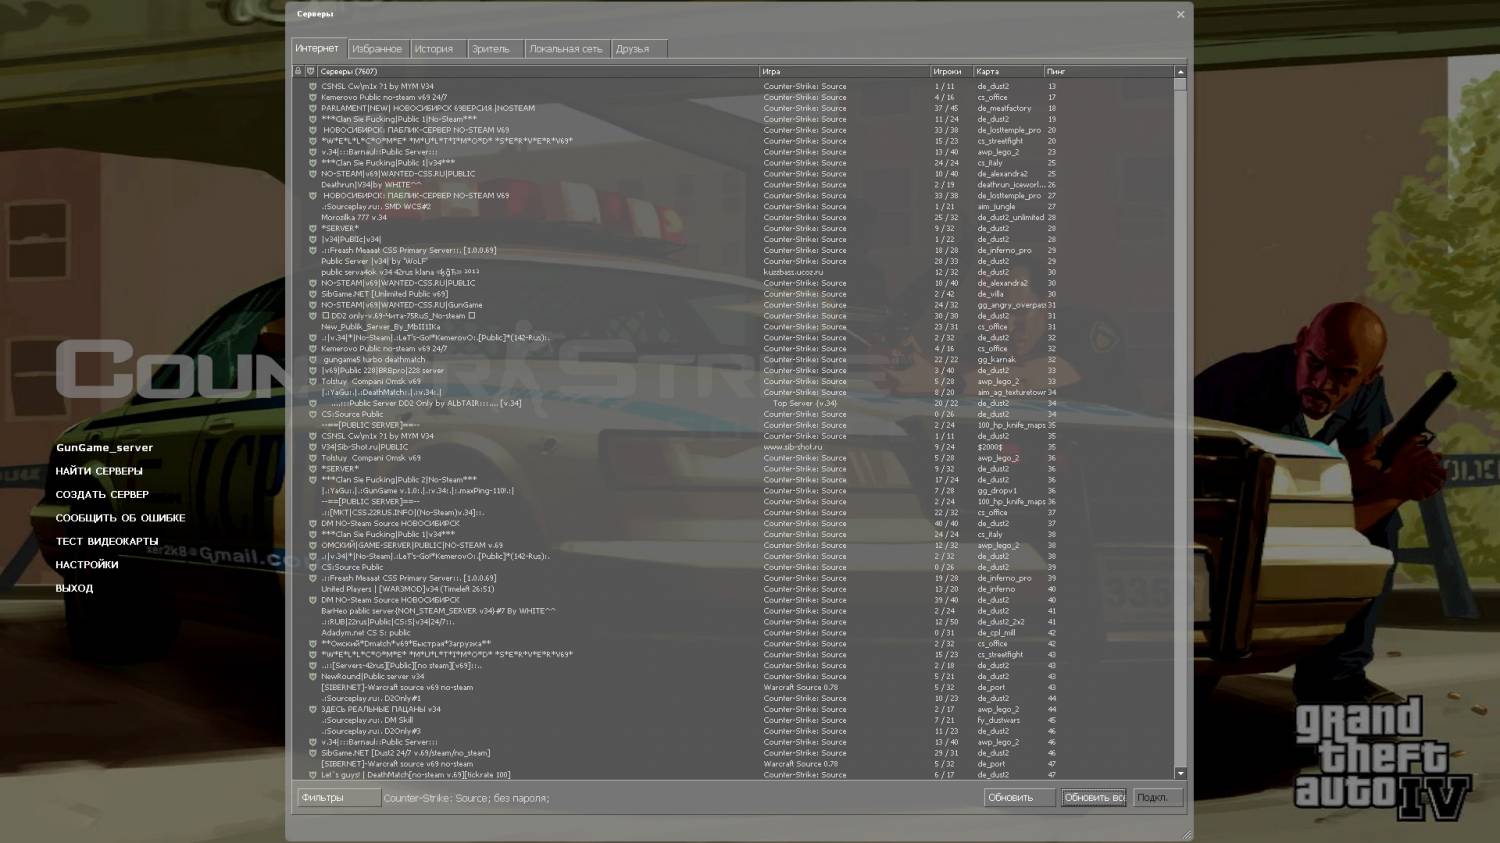Sort servers by Пинг column header
This screenshot has height=843, width=1500.
(1109, 71)
